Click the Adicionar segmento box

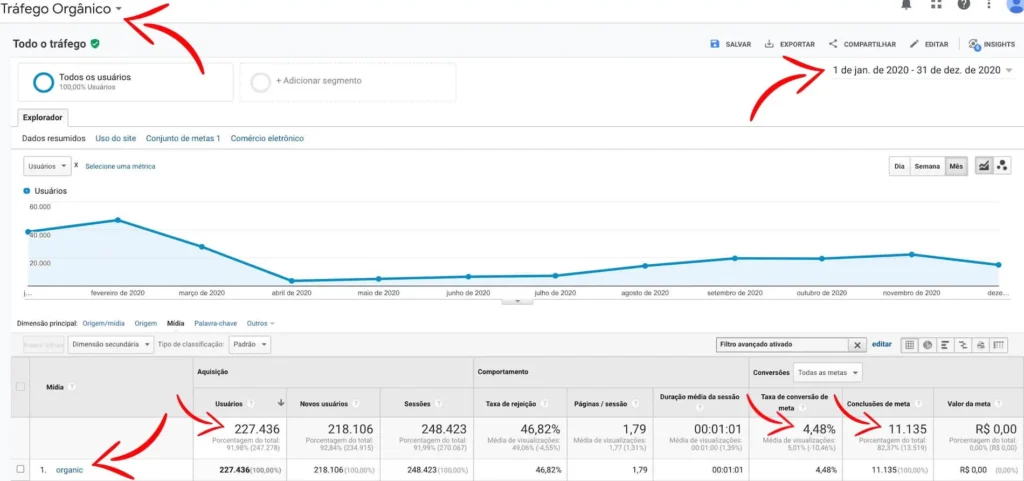[347, 82]
